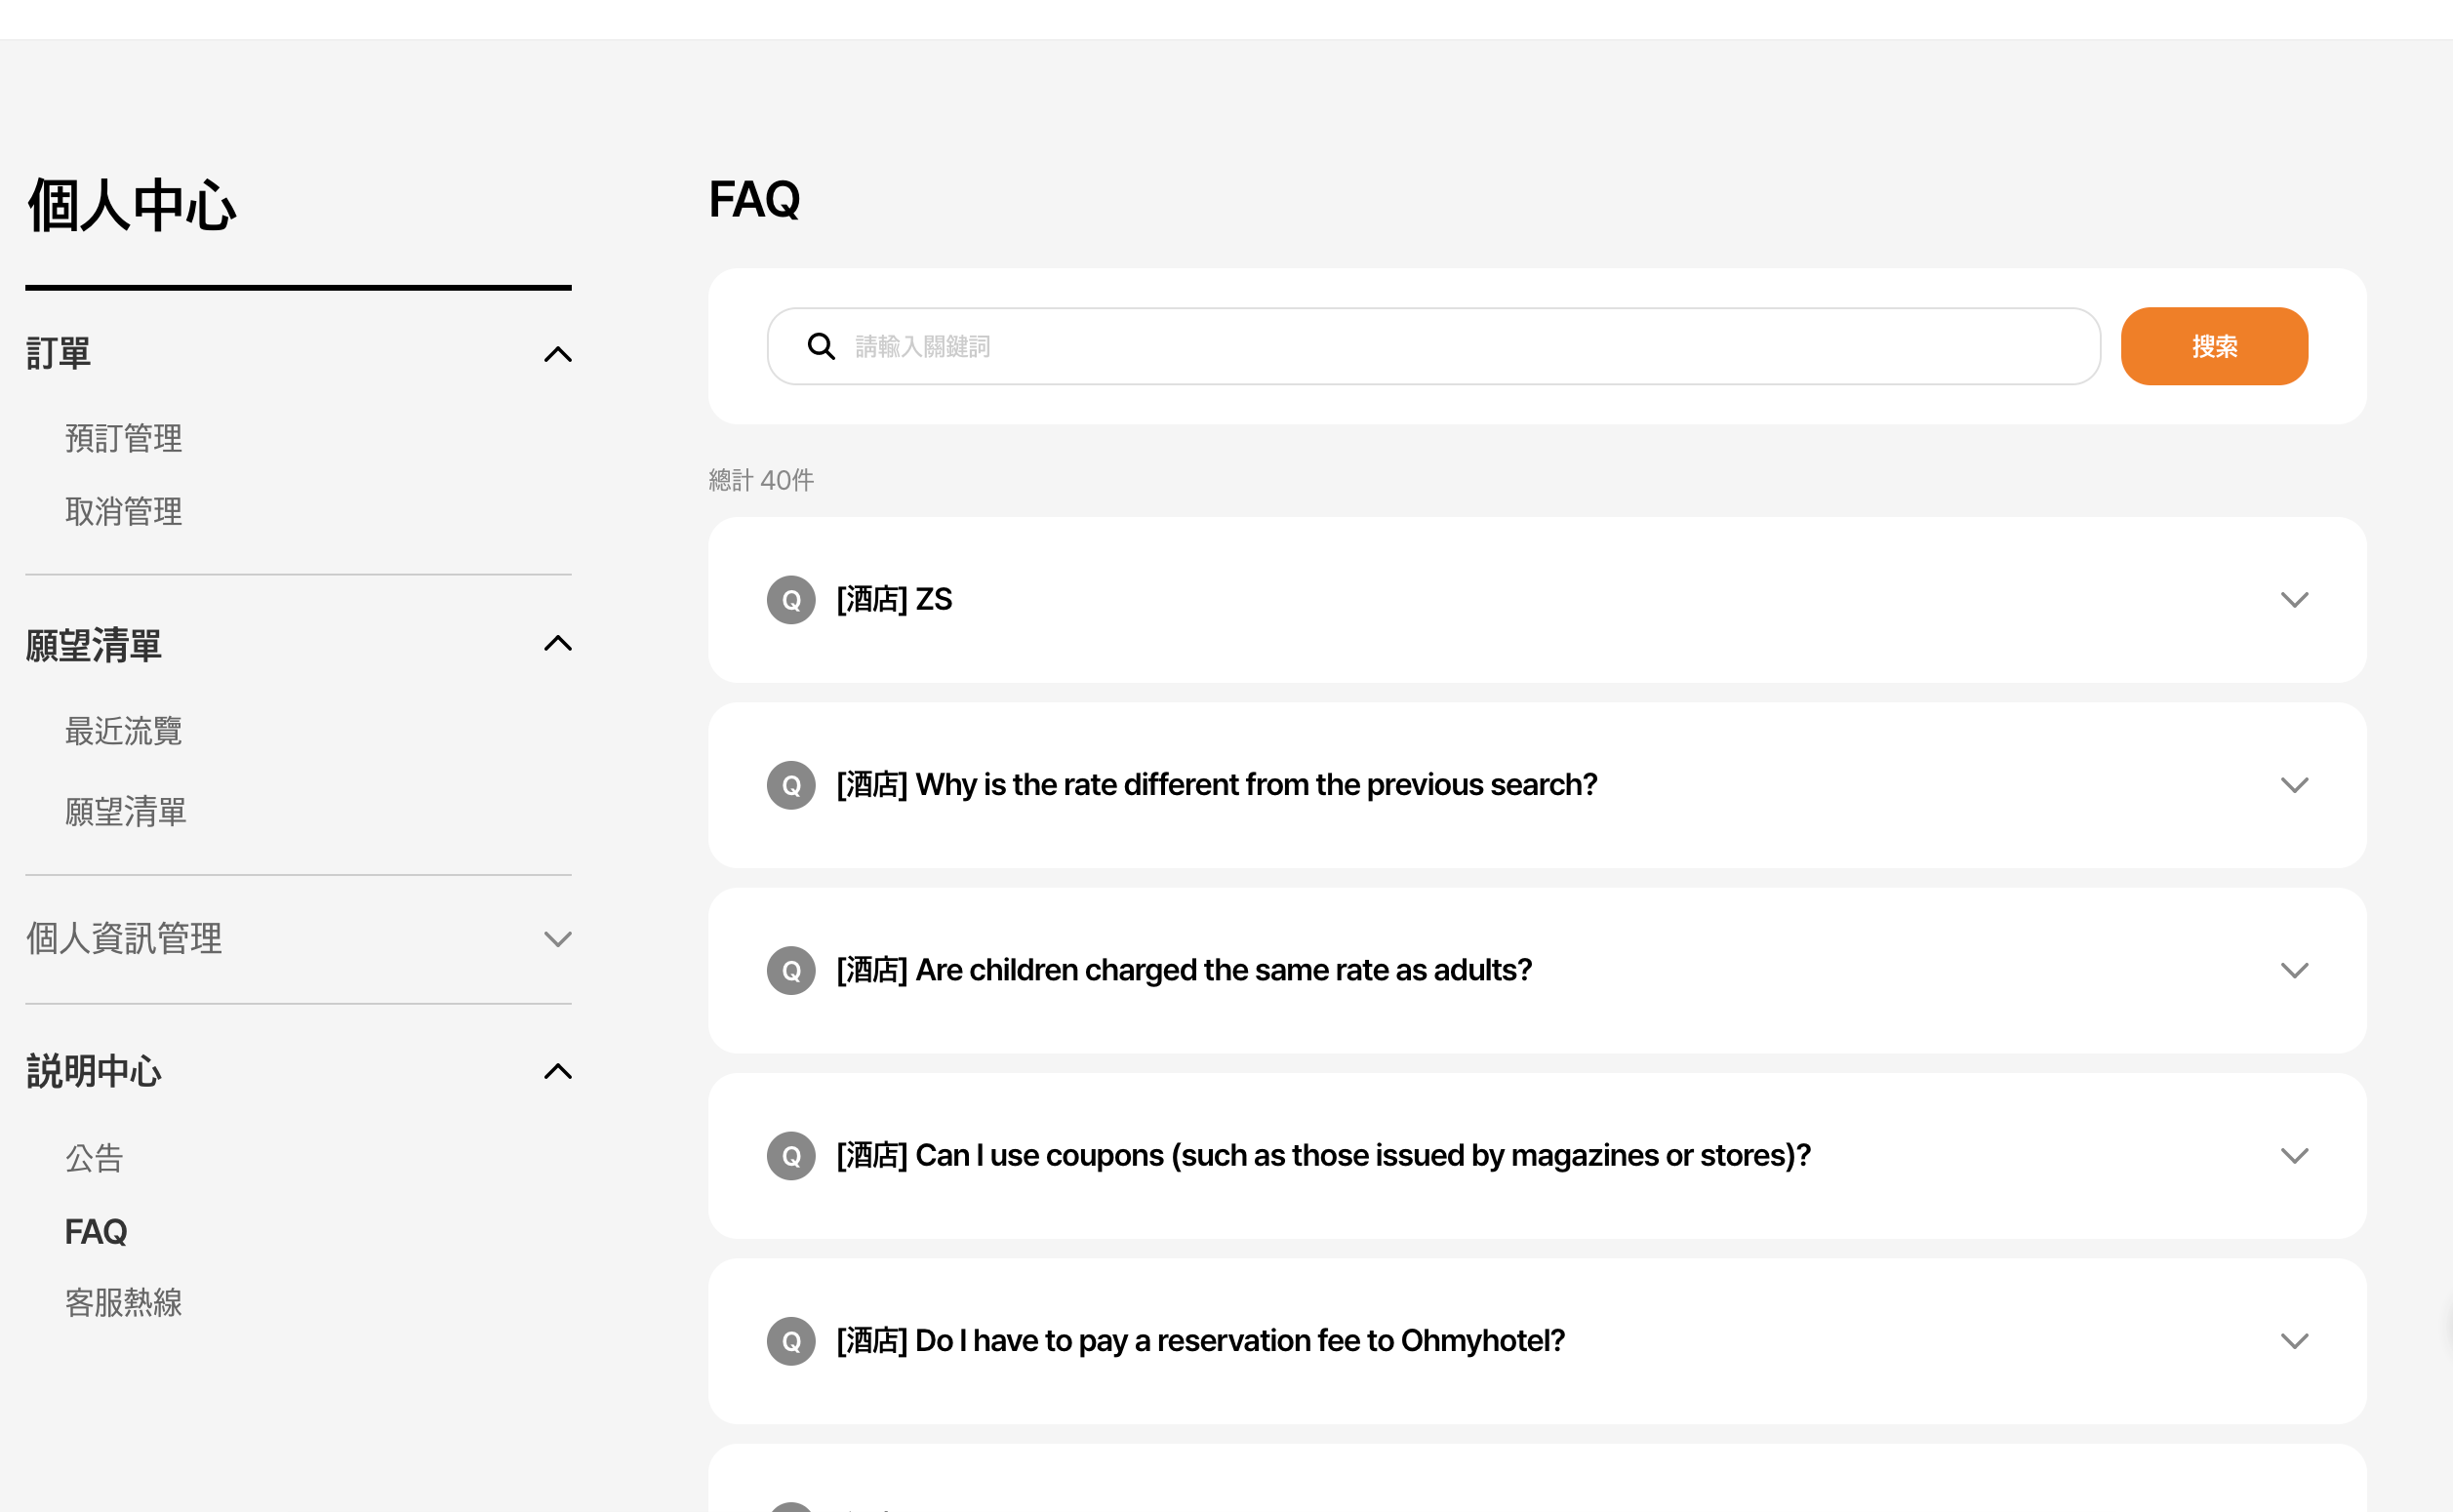Screen dimensions: 2453x1512
Task: Collapse the 訂單 sidebar section
Action: [x=557, y=354]
